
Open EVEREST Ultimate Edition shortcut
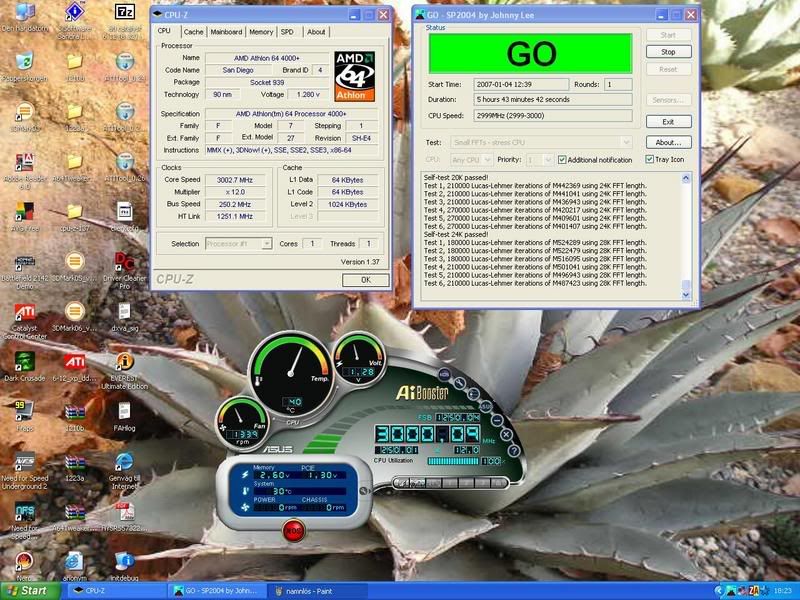(124, 362)
